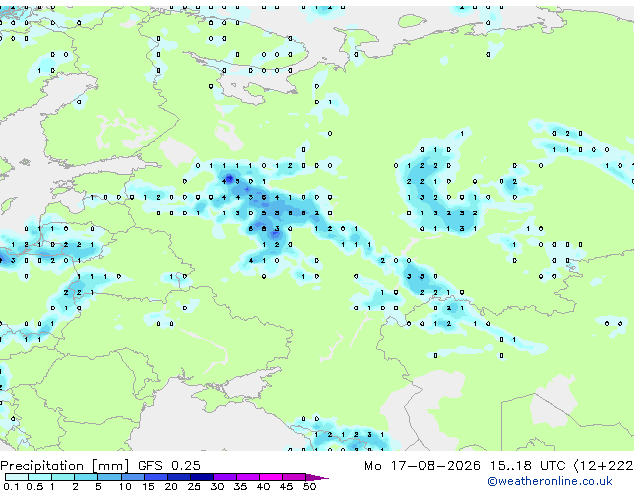Pick the 35–40 mm legend color swatch

[x=247, y=477]
